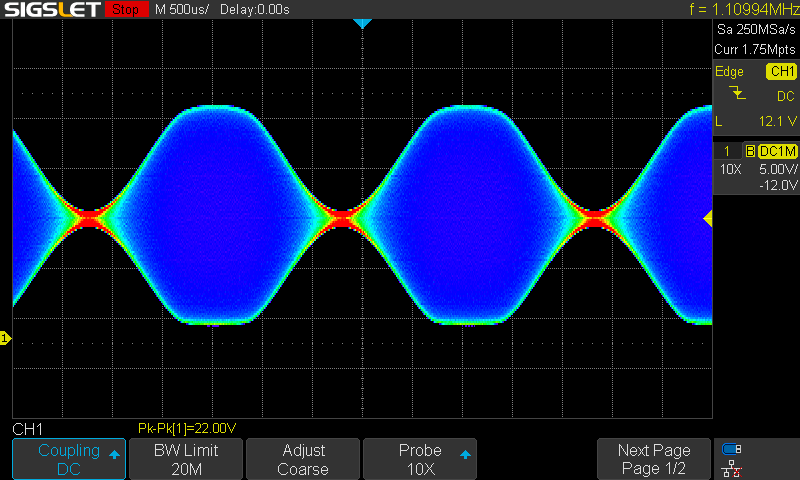This screenshot has width=800, height=480.
Task: Open the Probe 10X softkey menu
Action: [420, 459]
